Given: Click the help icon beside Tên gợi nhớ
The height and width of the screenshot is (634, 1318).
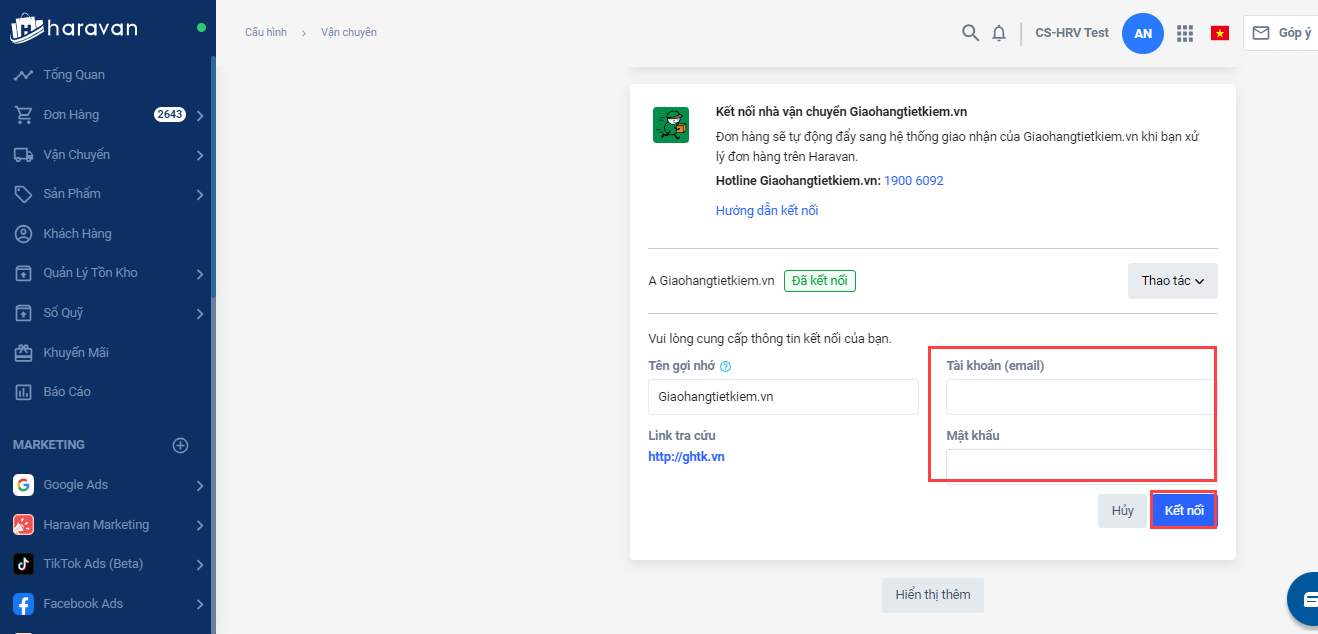Looking at the screenshot, I should [x=726, y=367].
